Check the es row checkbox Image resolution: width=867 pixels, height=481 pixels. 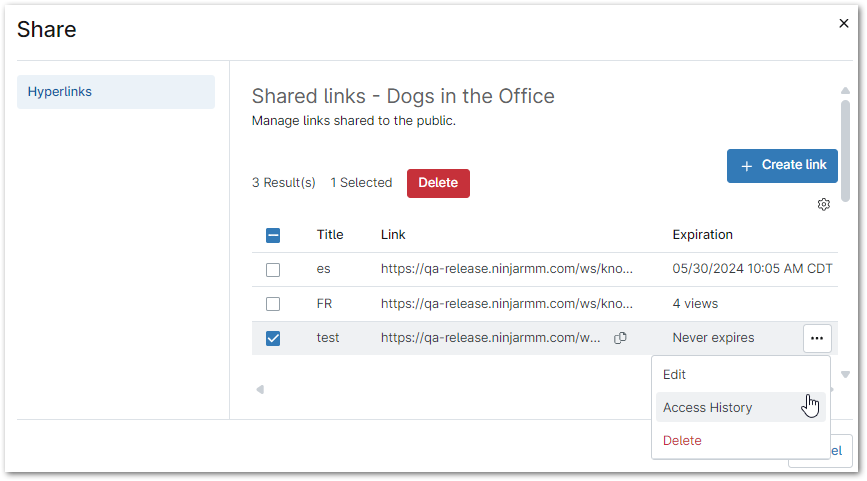[x=273, y=270]
